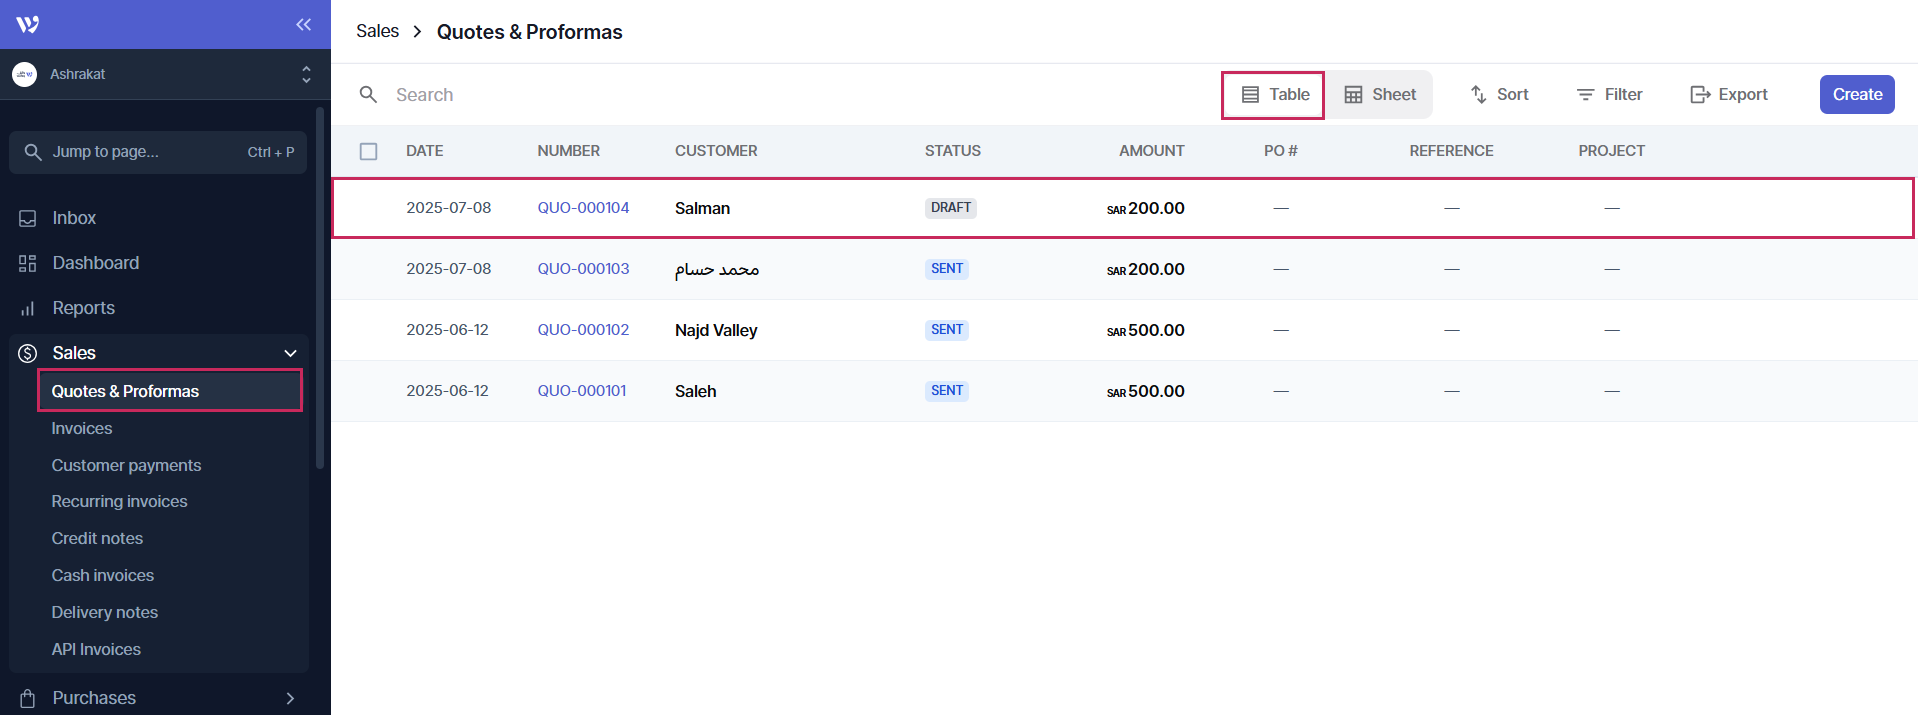Click the search magnifier icon
Viewport: 1918px width, 715px height.
point(368,95)
